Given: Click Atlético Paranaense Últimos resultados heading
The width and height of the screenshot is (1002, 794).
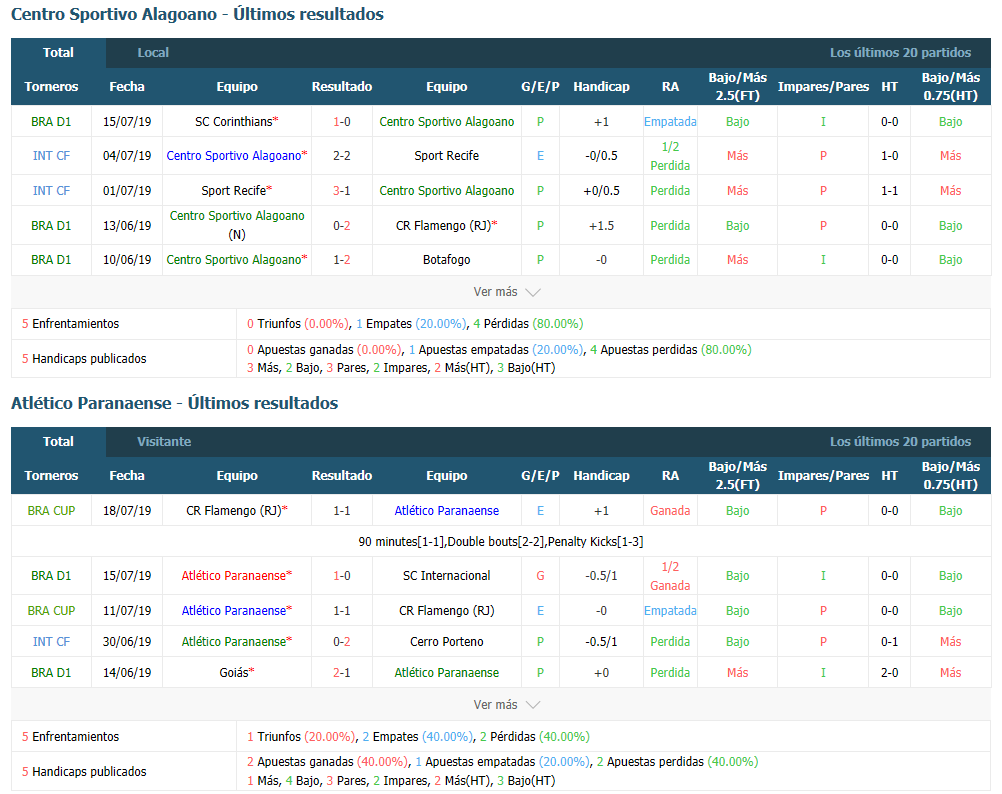Looking at the screenshot, I should tap(174, 404).
